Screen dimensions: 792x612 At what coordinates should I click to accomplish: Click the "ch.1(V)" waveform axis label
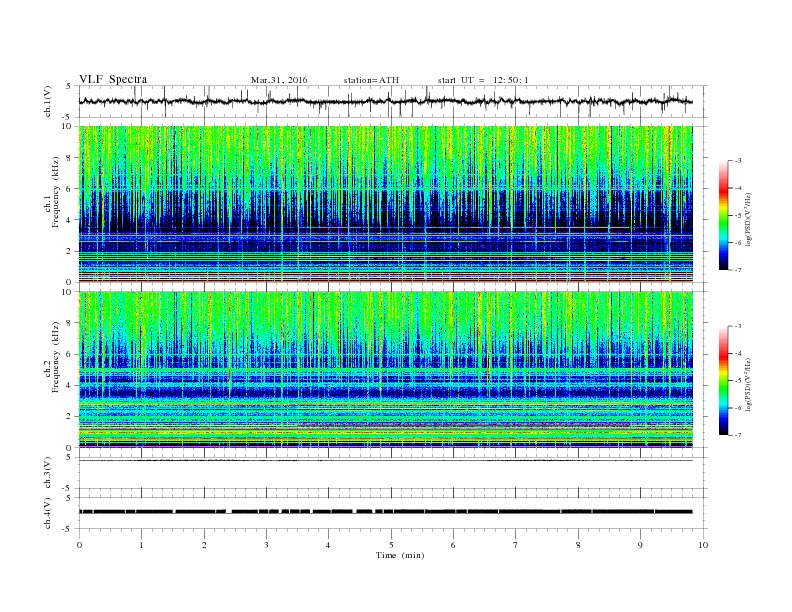pyautogui.click(x=48, y=101)
